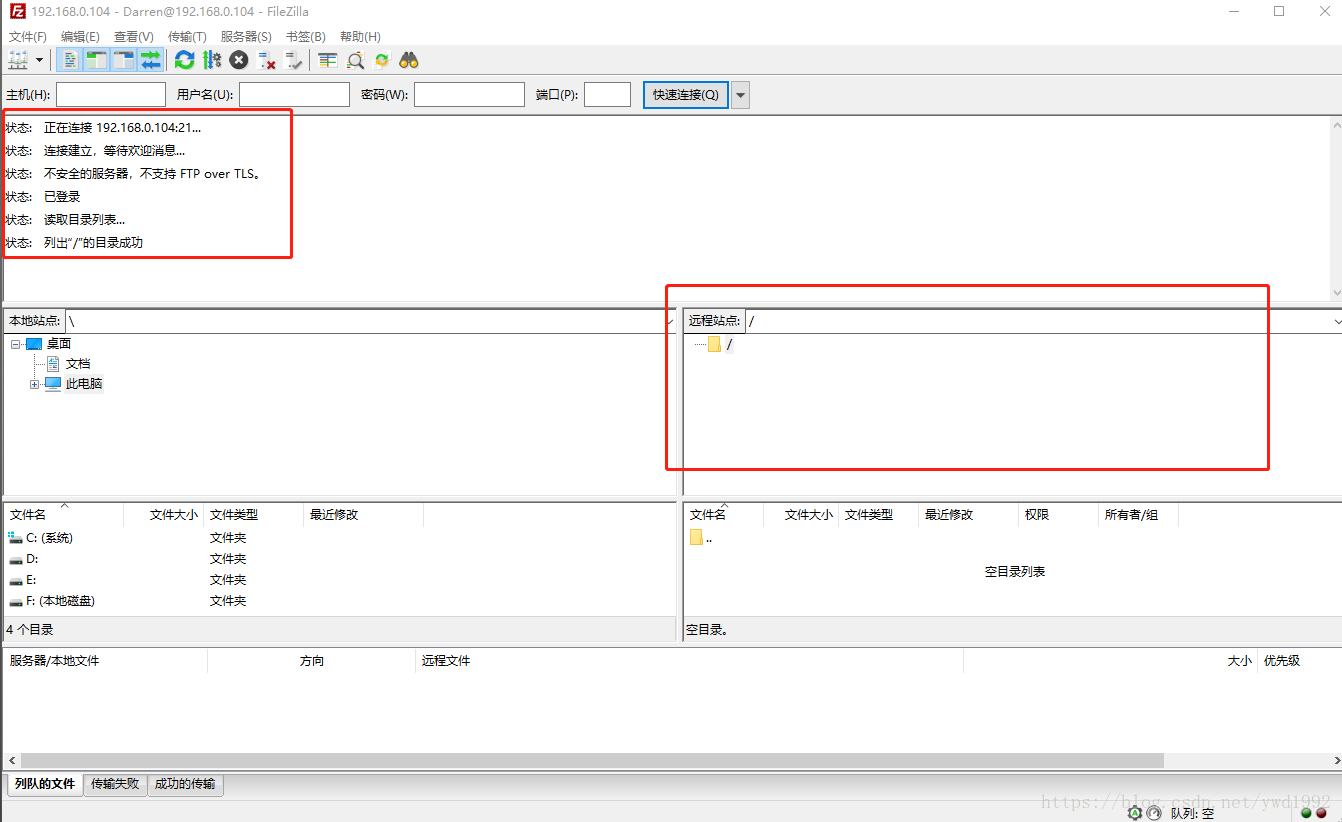This screenshot has height=822, width=1342.
Task: Click the 快速连接(Q) button
Action: click(685, 95)
